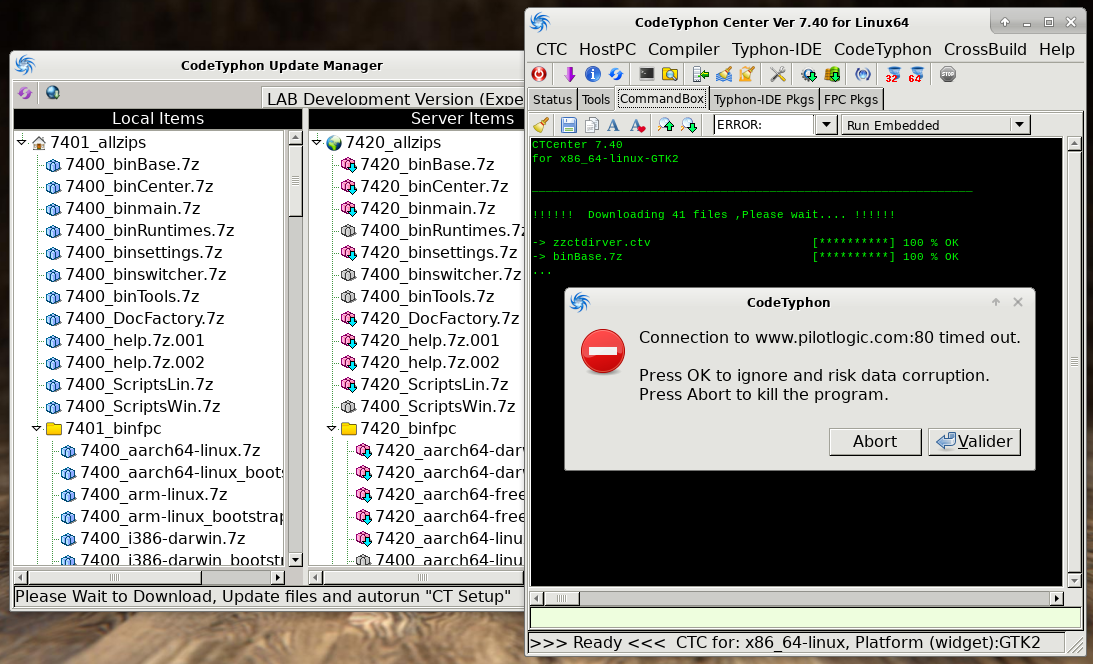
Task: Open the Compiler menu
Action: tap(683, 49)
